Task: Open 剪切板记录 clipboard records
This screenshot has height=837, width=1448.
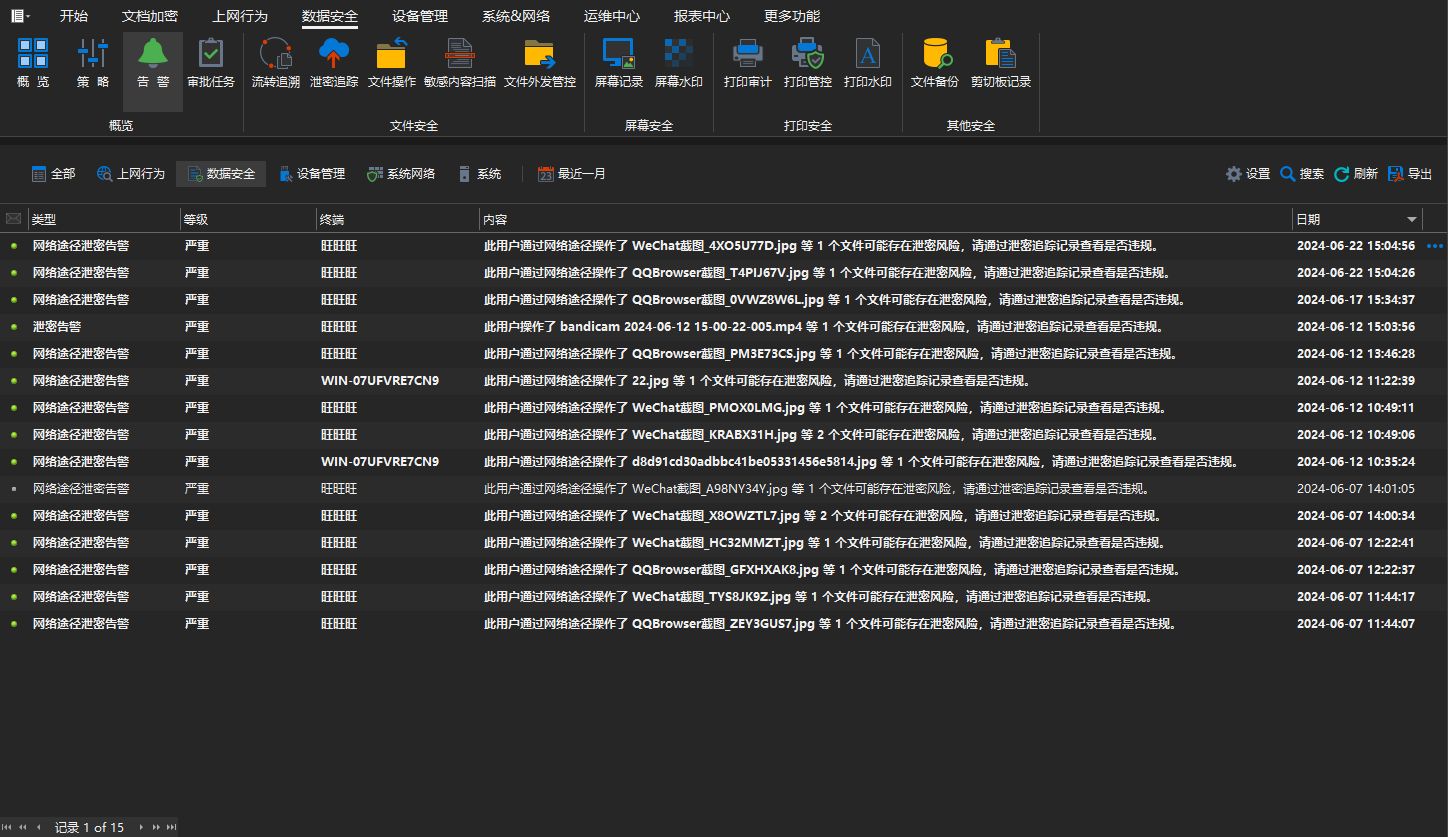Action: click(1001, 63)
